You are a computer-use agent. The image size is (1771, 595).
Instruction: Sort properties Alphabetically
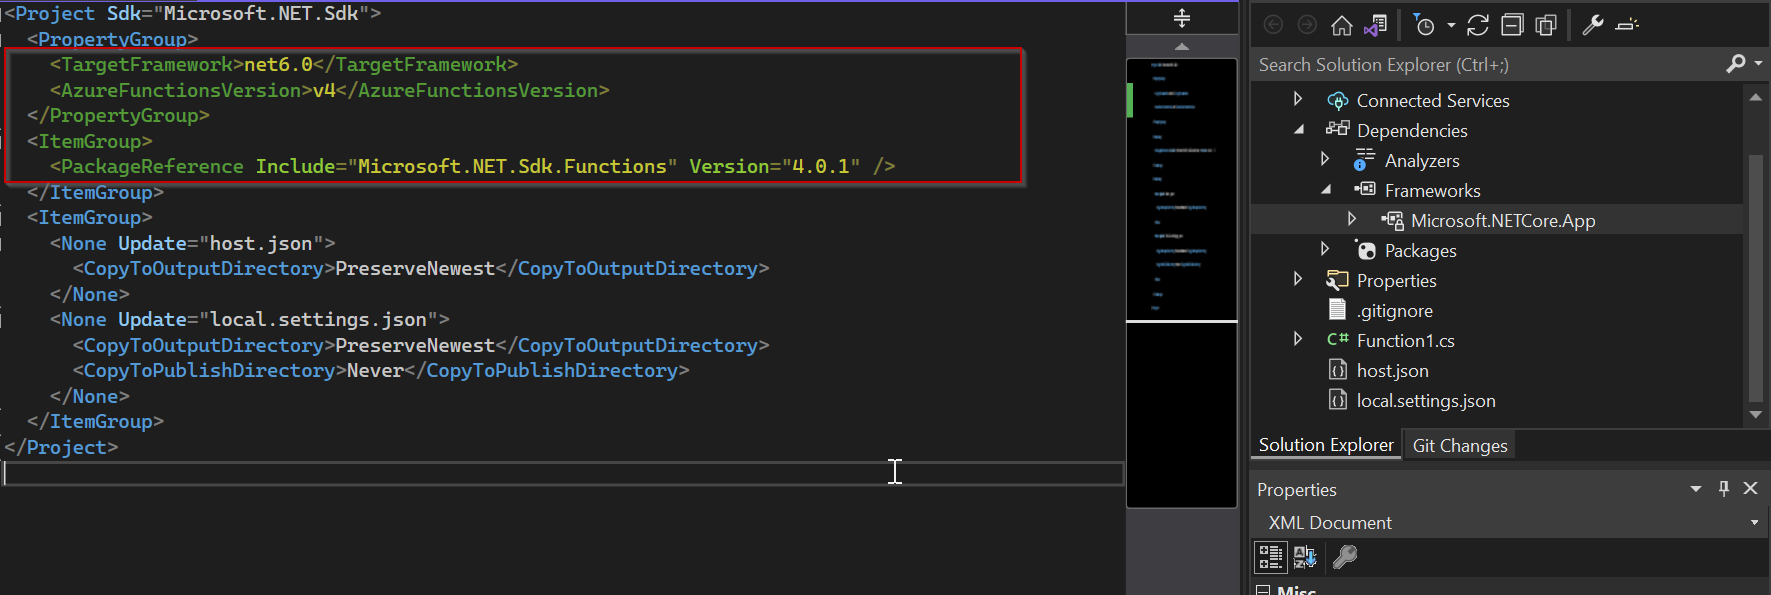click(x=1305, y=557)
